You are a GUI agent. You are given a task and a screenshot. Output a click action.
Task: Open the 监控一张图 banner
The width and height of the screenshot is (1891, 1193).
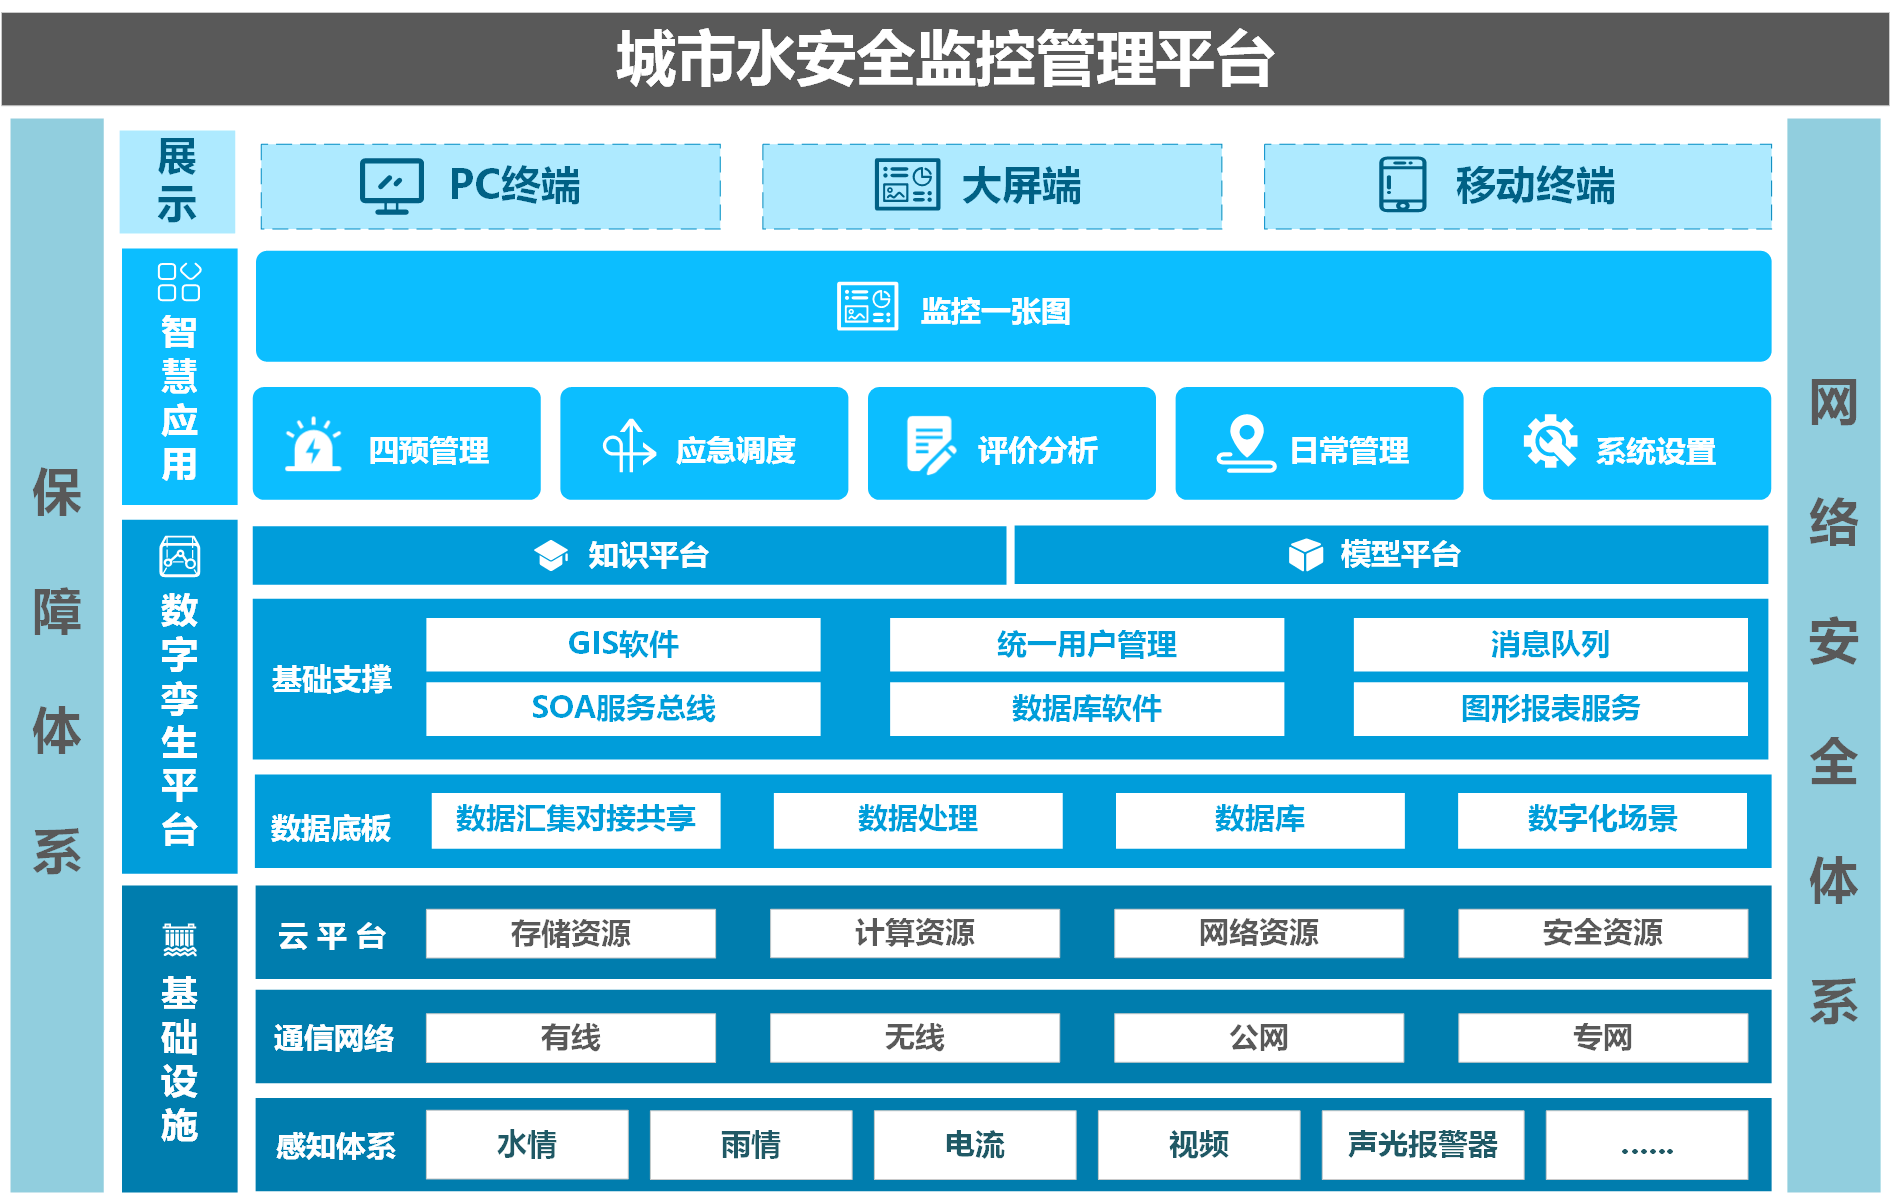[1012, 307]
